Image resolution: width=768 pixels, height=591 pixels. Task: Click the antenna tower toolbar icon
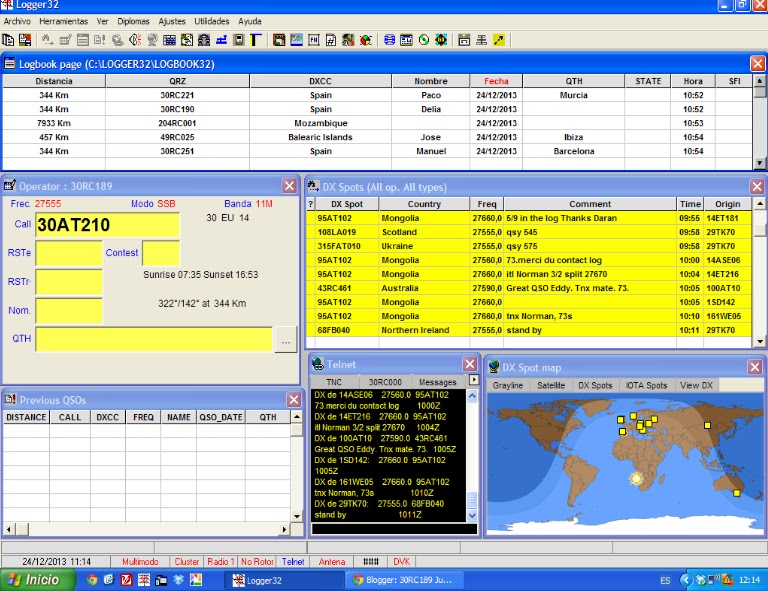click(481, 40)
